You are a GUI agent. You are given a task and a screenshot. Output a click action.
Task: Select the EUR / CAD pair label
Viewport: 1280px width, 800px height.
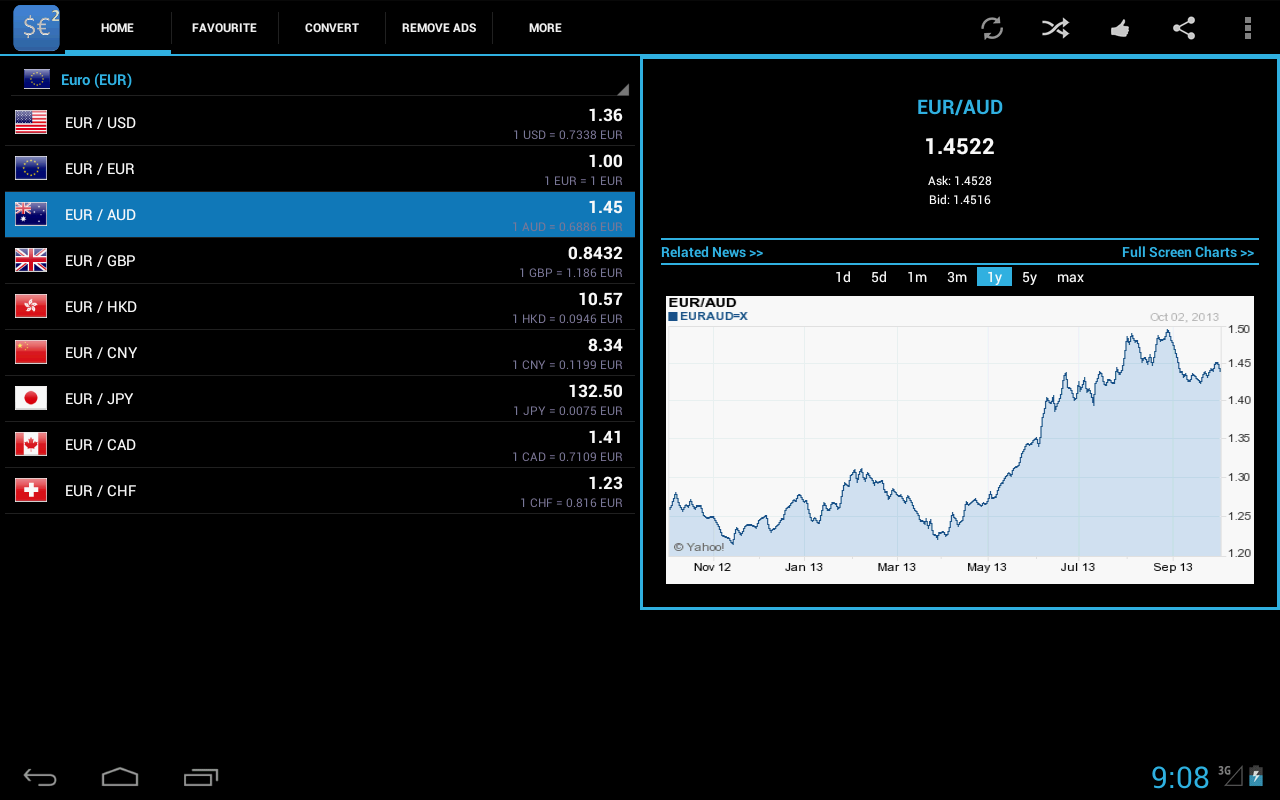pos(100,445)
